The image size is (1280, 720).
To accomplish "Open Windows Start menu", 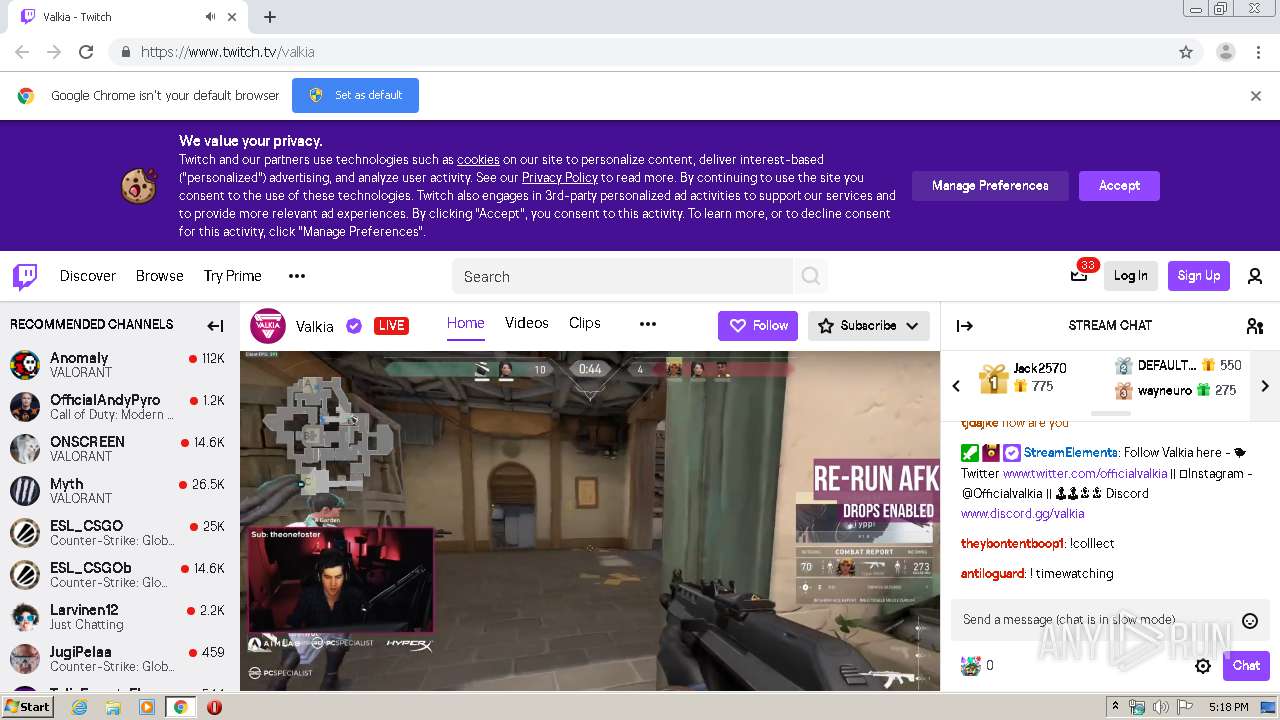I will pos(27,706).
